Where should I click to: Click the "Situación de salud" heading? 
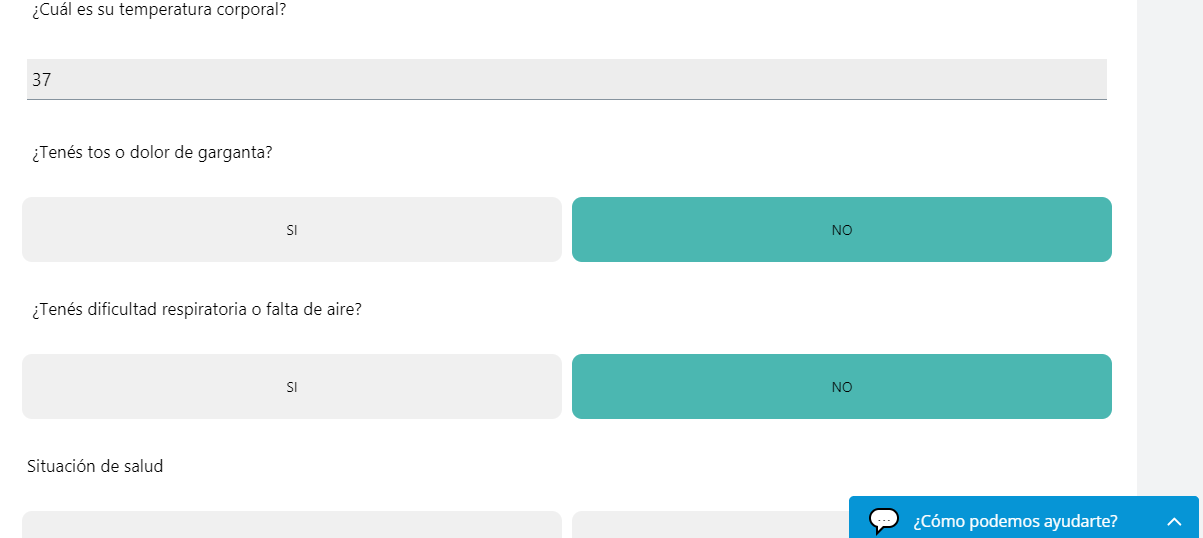tap(95, 466)
